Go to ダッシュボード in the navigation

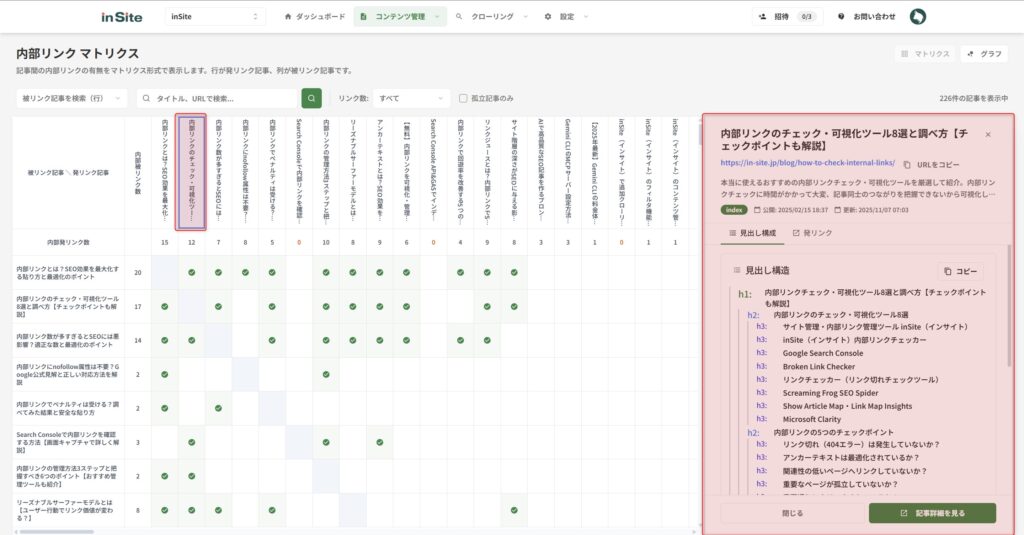coord(315,17)
